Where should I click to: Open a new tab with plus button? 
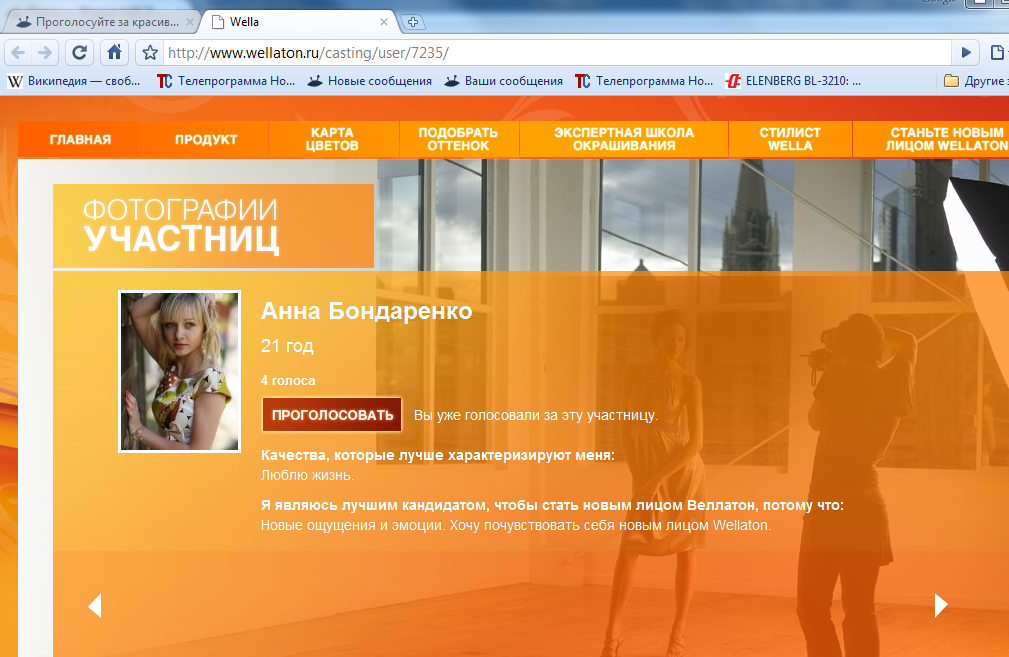click(412, 23)
